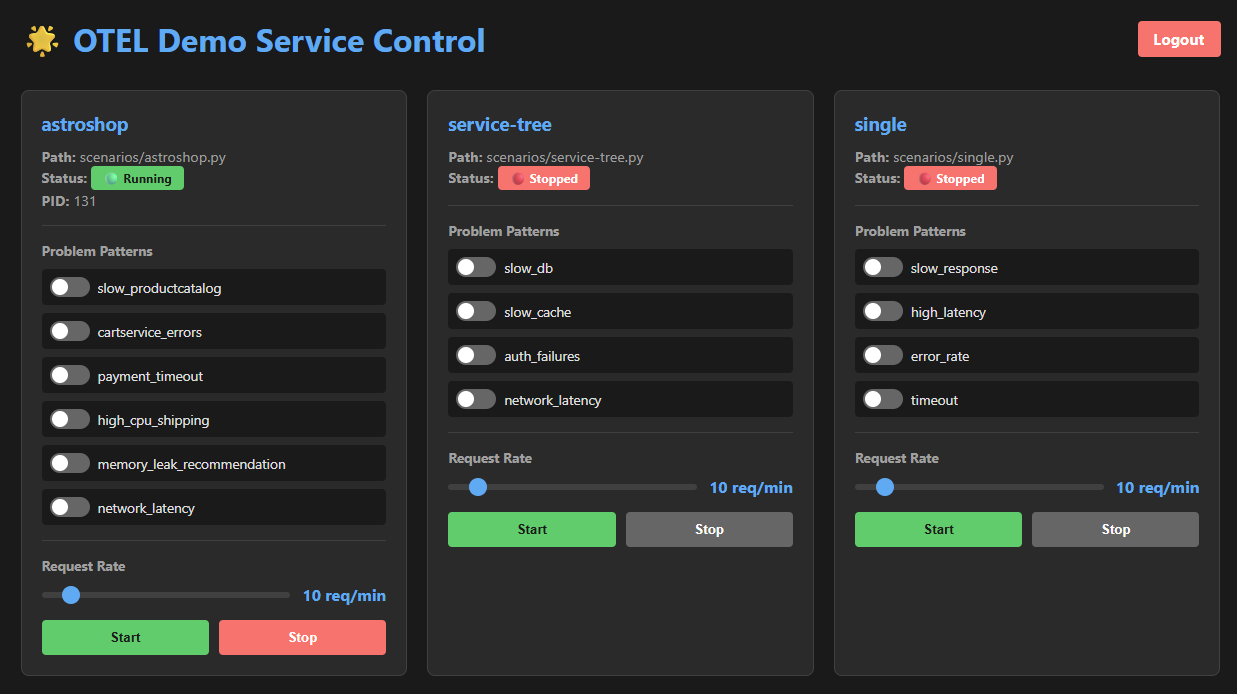Toggle payment_timeout in astroshop
Image resolution: width=1237 pixels, height=694 pixels.
click(x=70, y=376)
